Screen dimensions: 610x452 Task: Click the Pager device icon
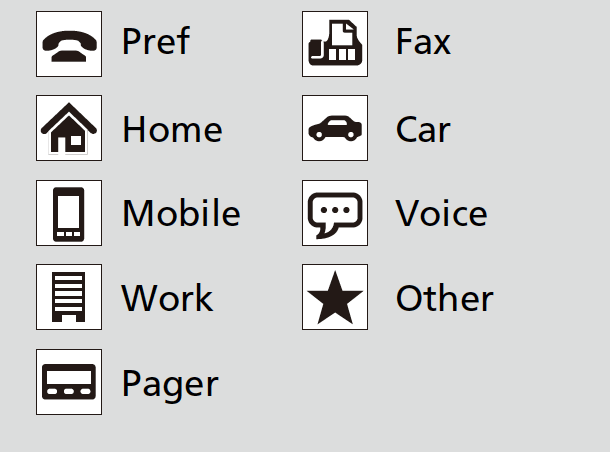click(69, 382)
